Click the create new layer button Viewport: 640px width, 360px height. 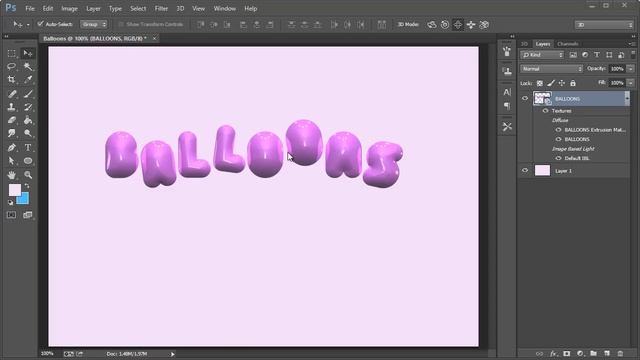(607, 353)
